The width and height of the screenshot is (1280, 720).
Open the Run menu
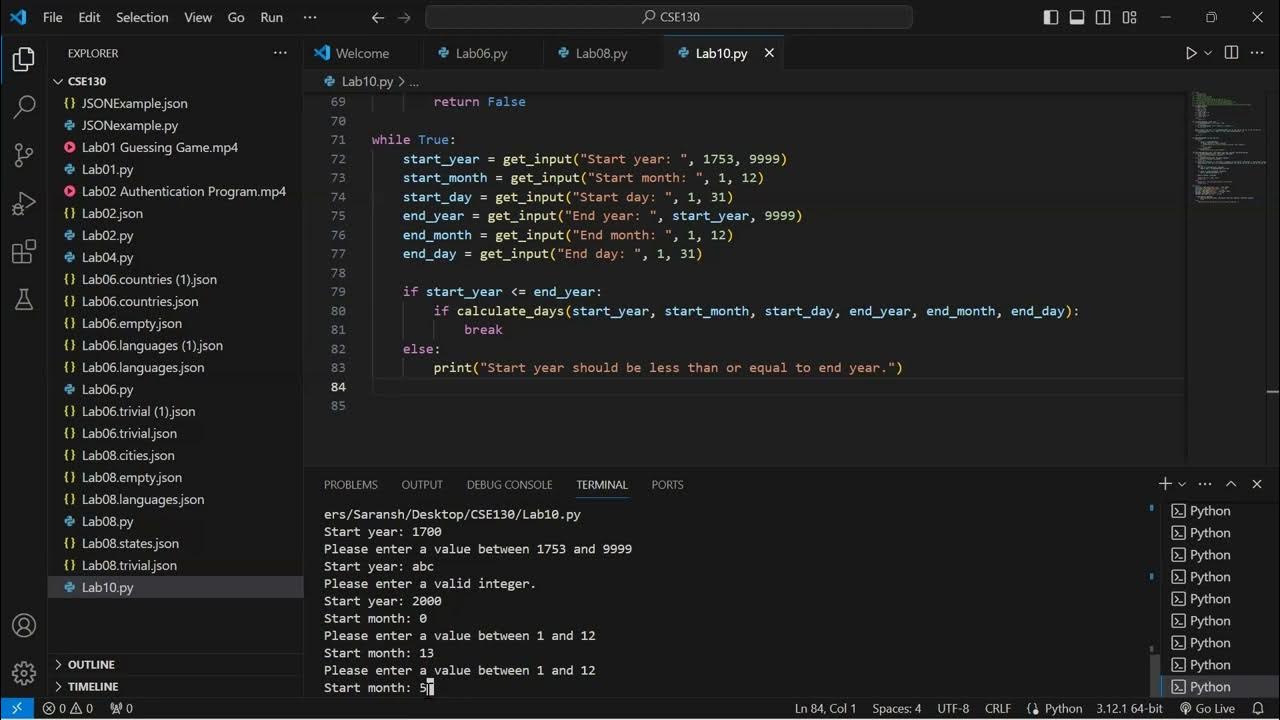pyautogui.click(x=271, y=17)
